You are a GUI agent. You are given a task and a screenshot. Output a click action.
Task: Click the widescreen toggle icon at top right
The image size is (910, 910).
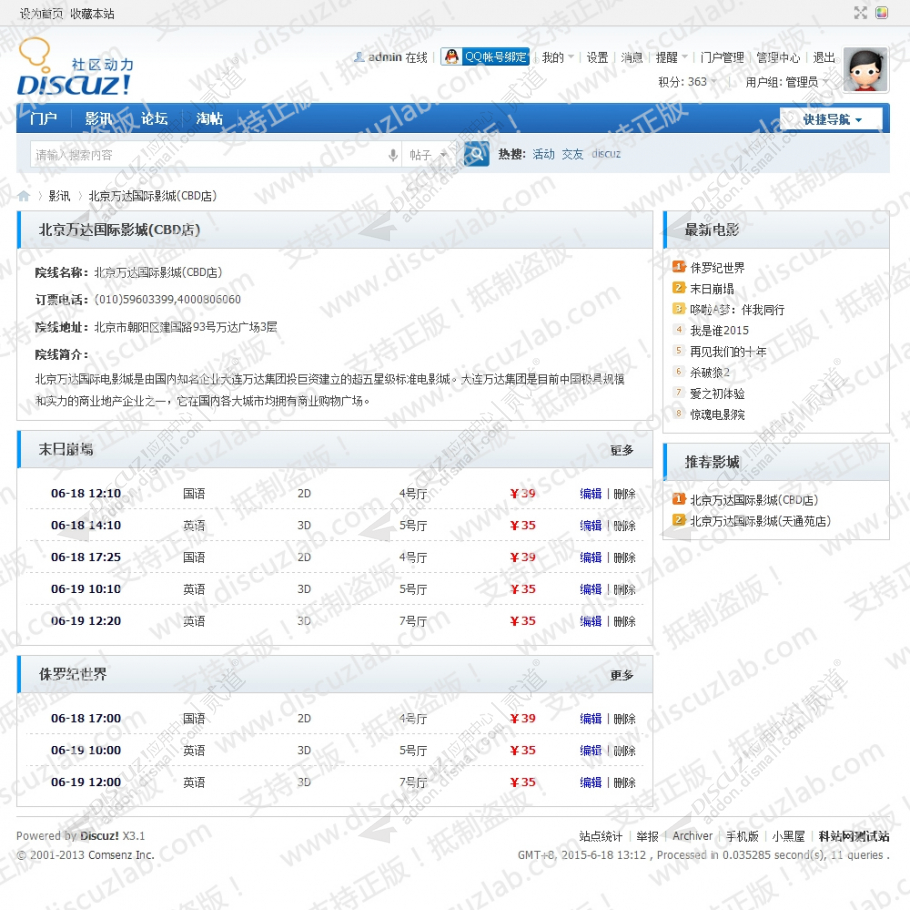click(861, 13)
